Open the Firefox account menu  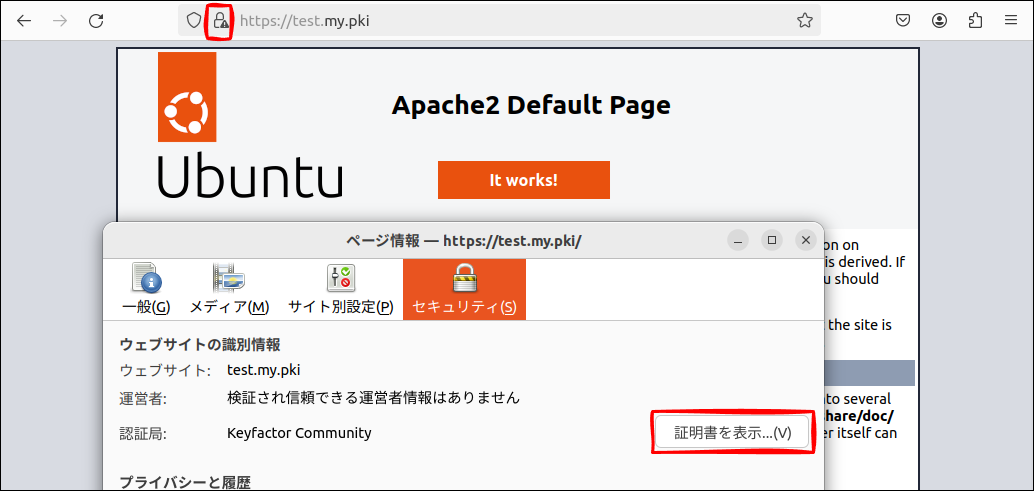coord(939,20)
